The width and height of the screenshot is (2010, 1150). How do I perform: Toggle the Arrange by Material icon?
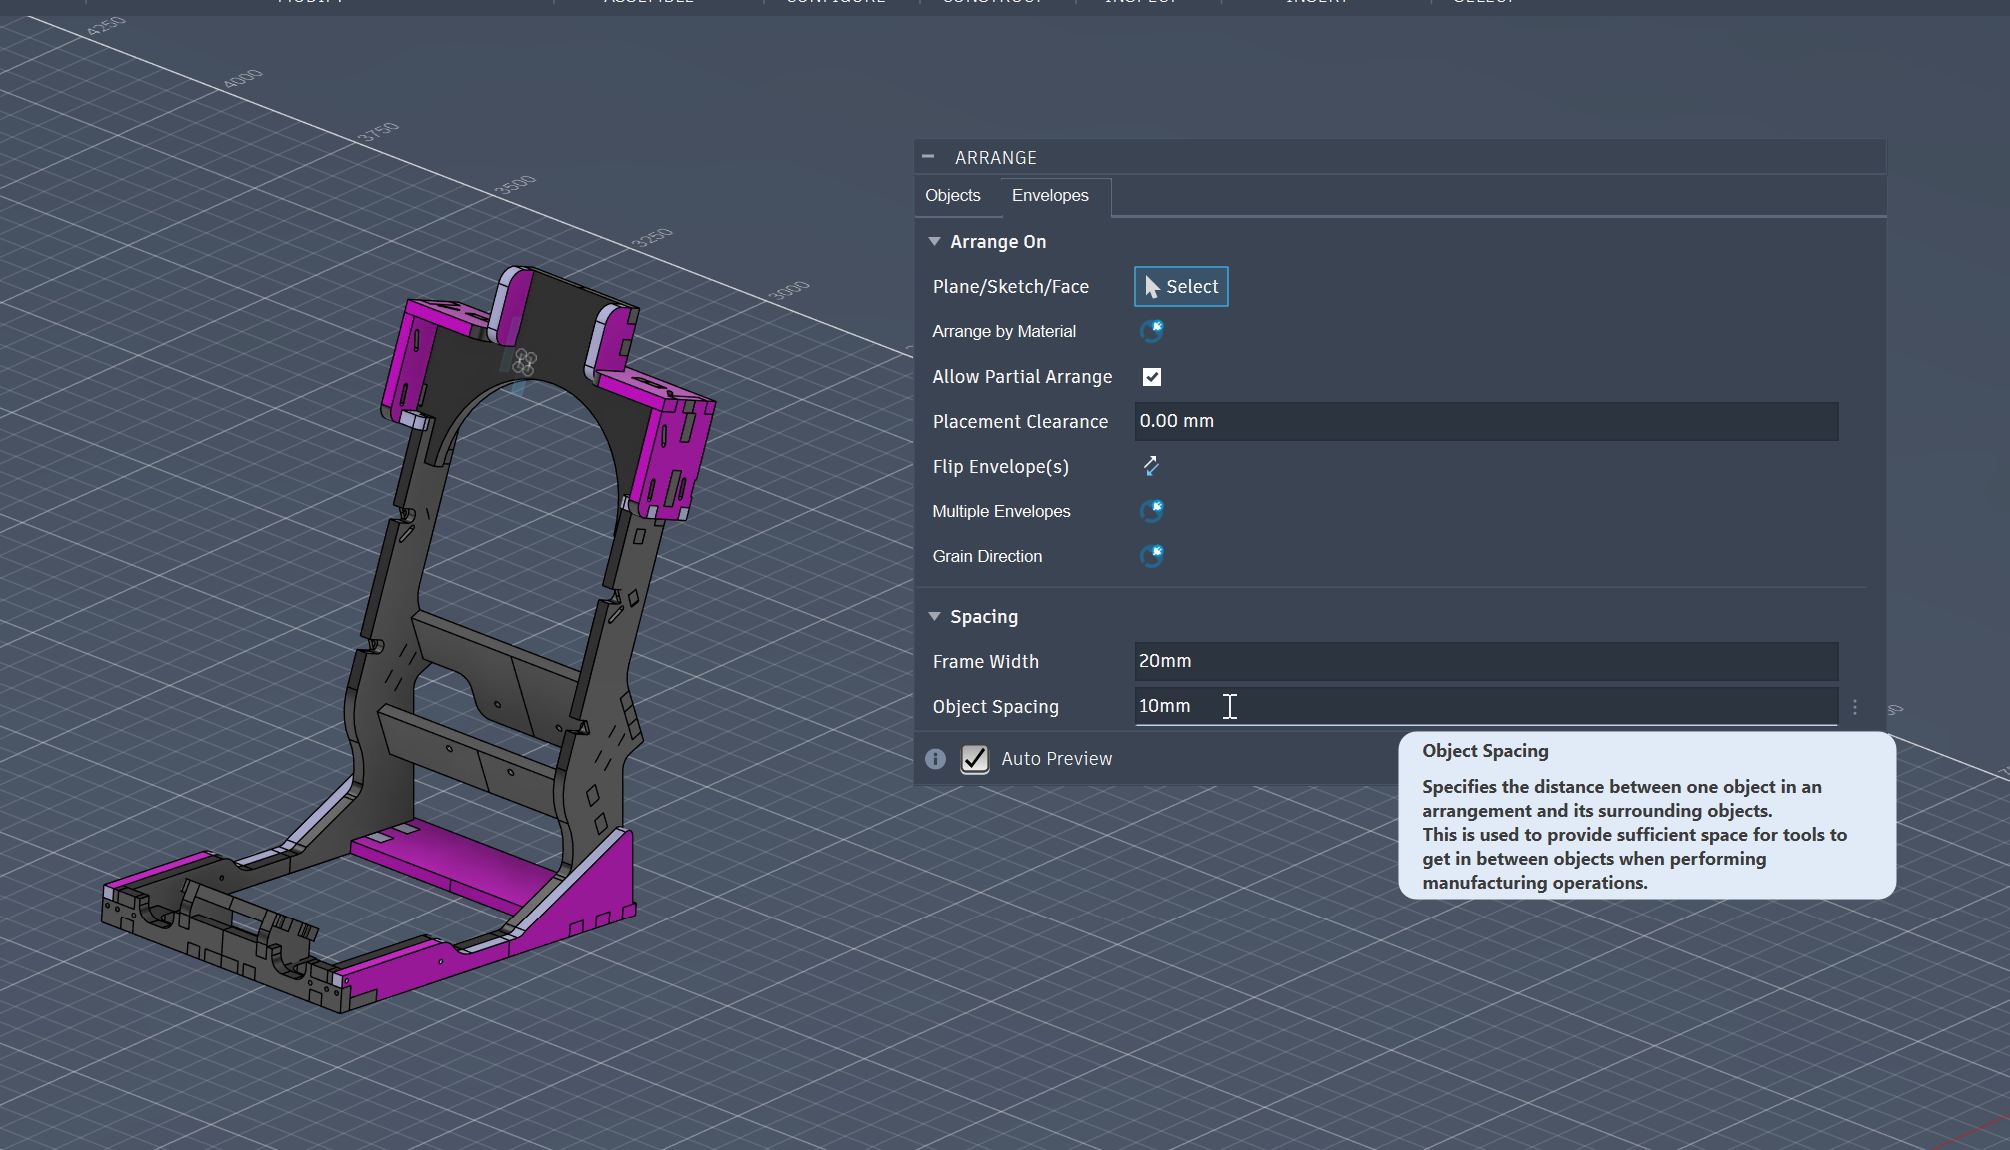tap(1151, 331)
